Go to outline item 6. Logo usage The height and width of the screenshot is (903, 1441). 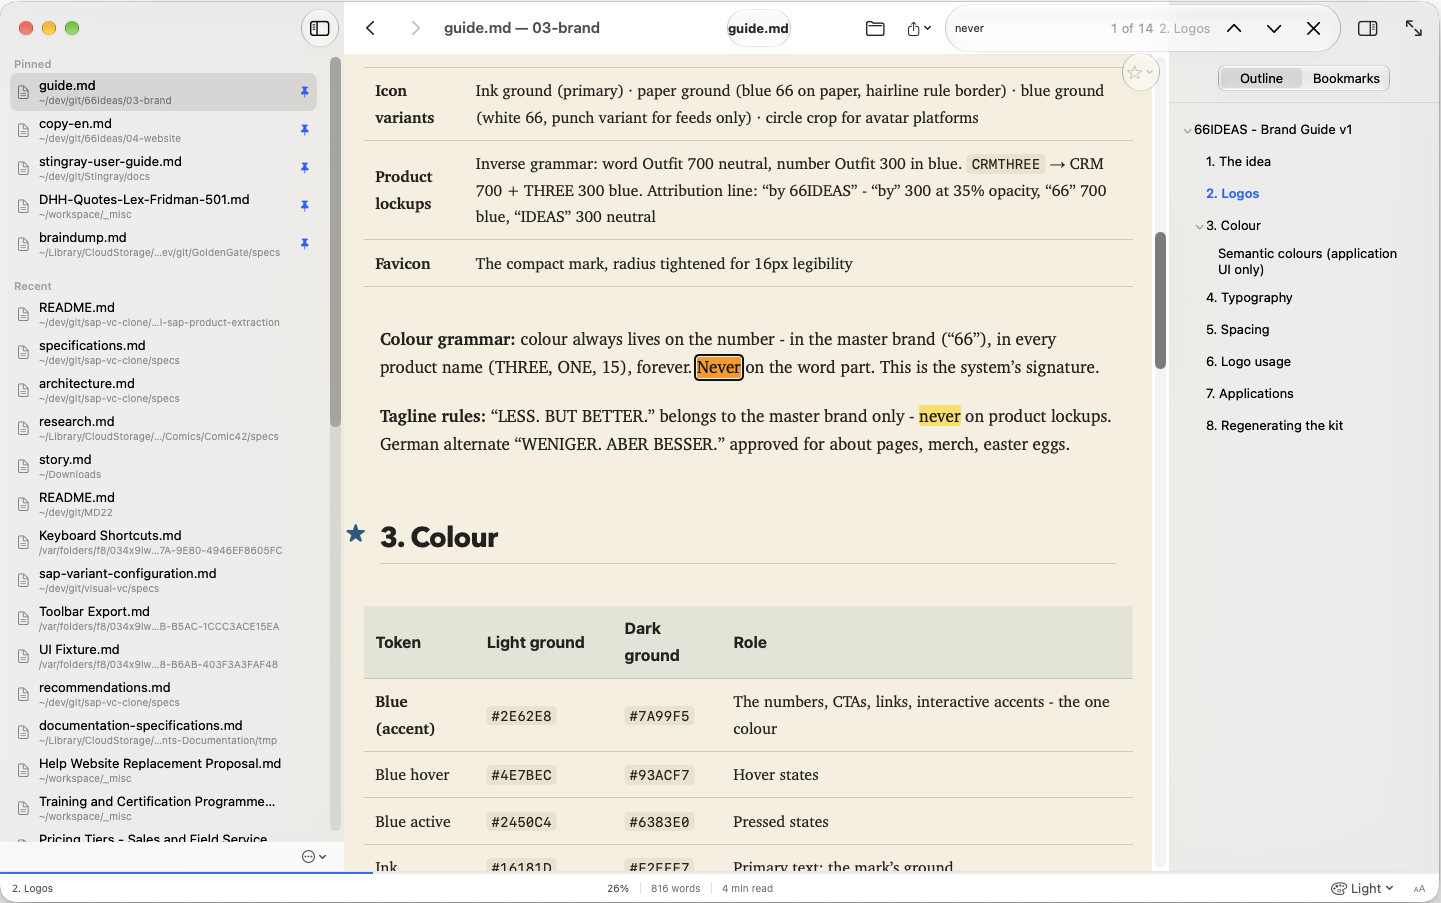(1248, 361)
